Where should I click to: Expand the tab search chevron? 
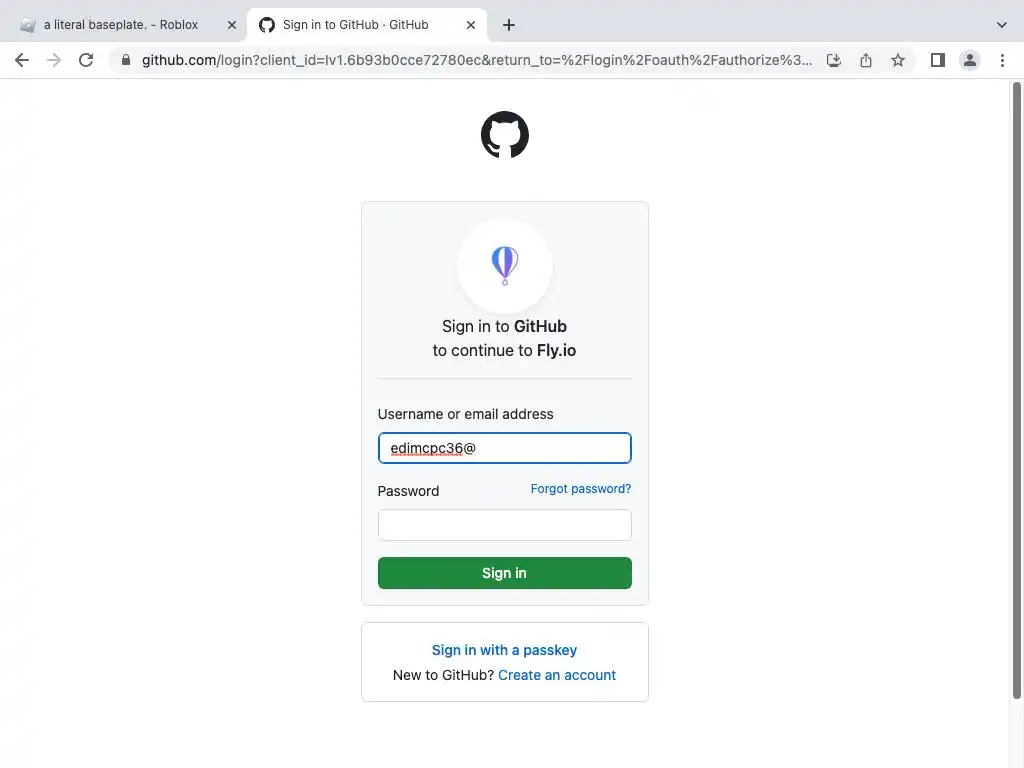1002,24
